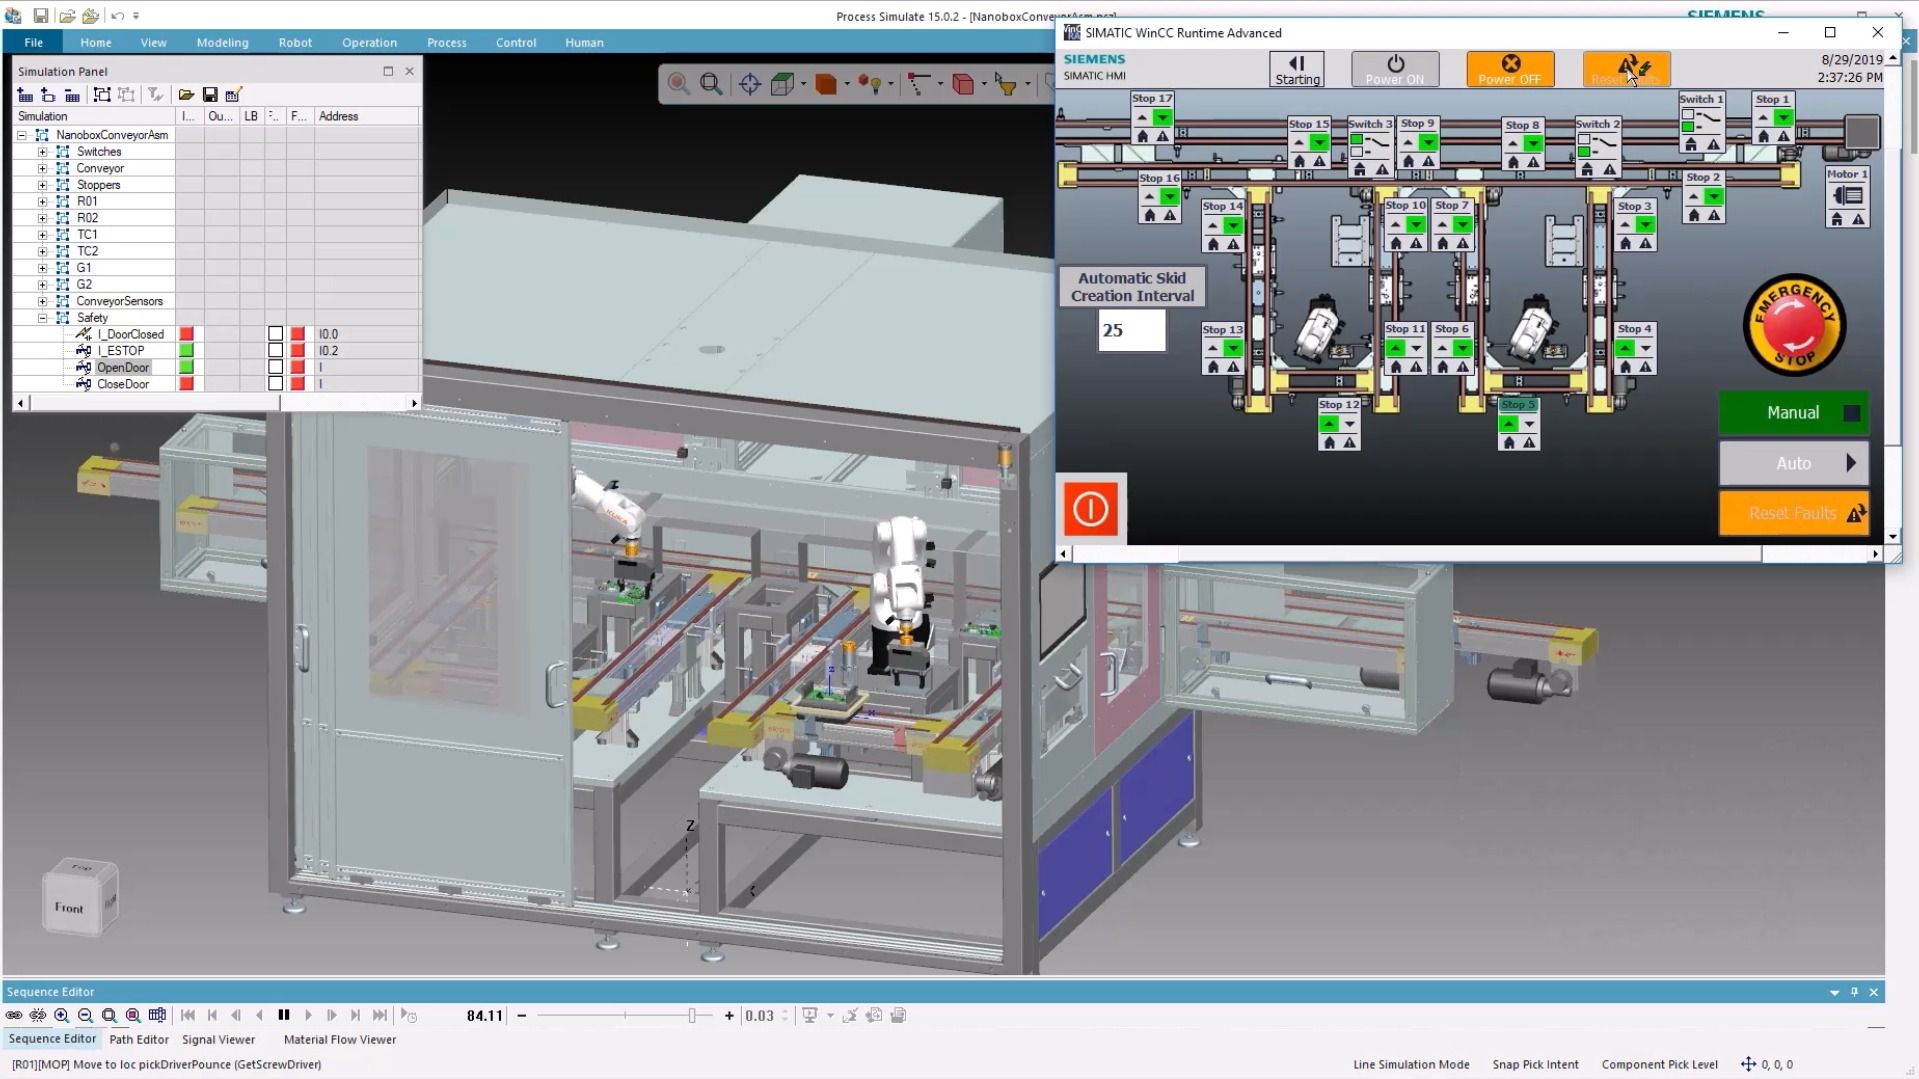Click the large Reset Faults button on HMI
1919x1079 pixels.
coord(1793,513)
